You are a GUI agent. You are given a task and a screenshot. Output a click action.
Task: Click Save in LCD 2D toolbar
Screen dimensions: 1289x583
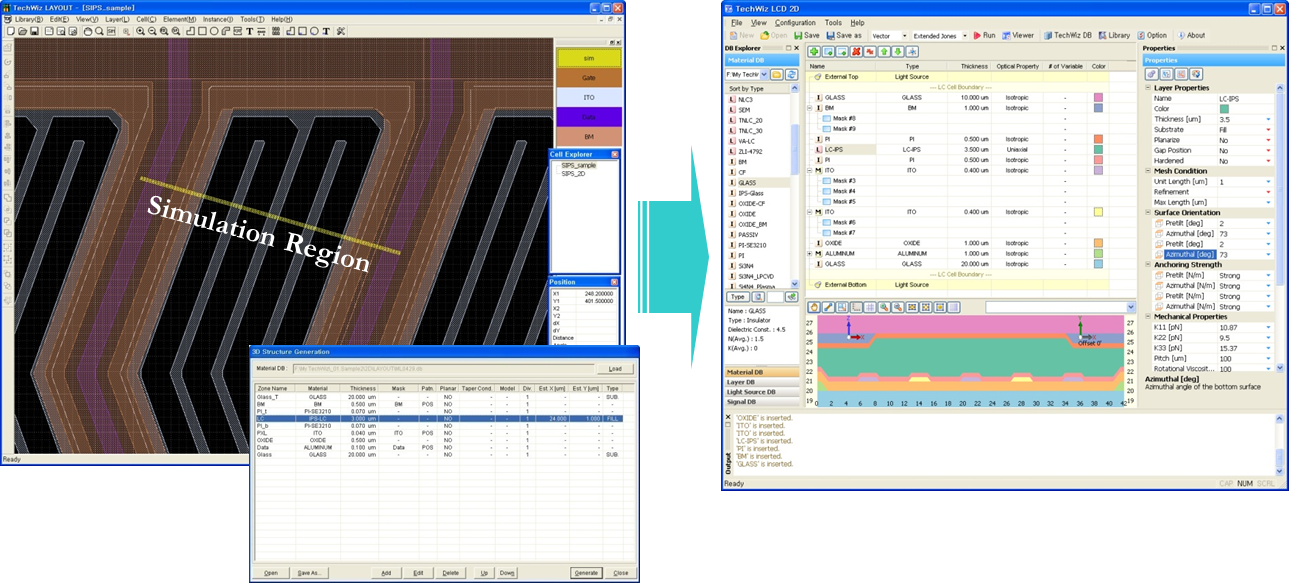click(x=806, y=35)
